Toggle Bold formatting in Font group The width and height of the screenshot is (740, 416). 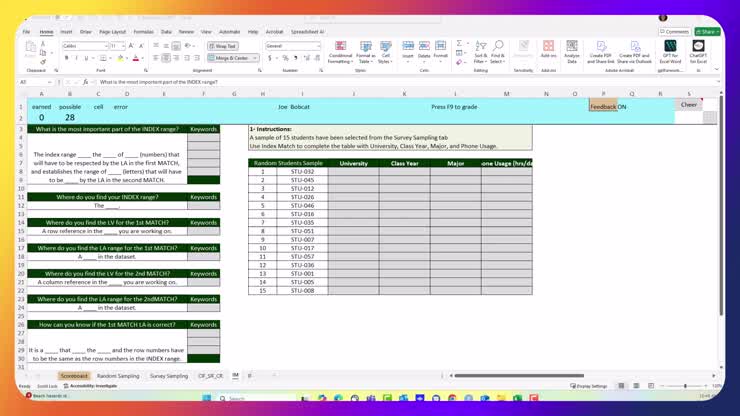pos(67,58)
